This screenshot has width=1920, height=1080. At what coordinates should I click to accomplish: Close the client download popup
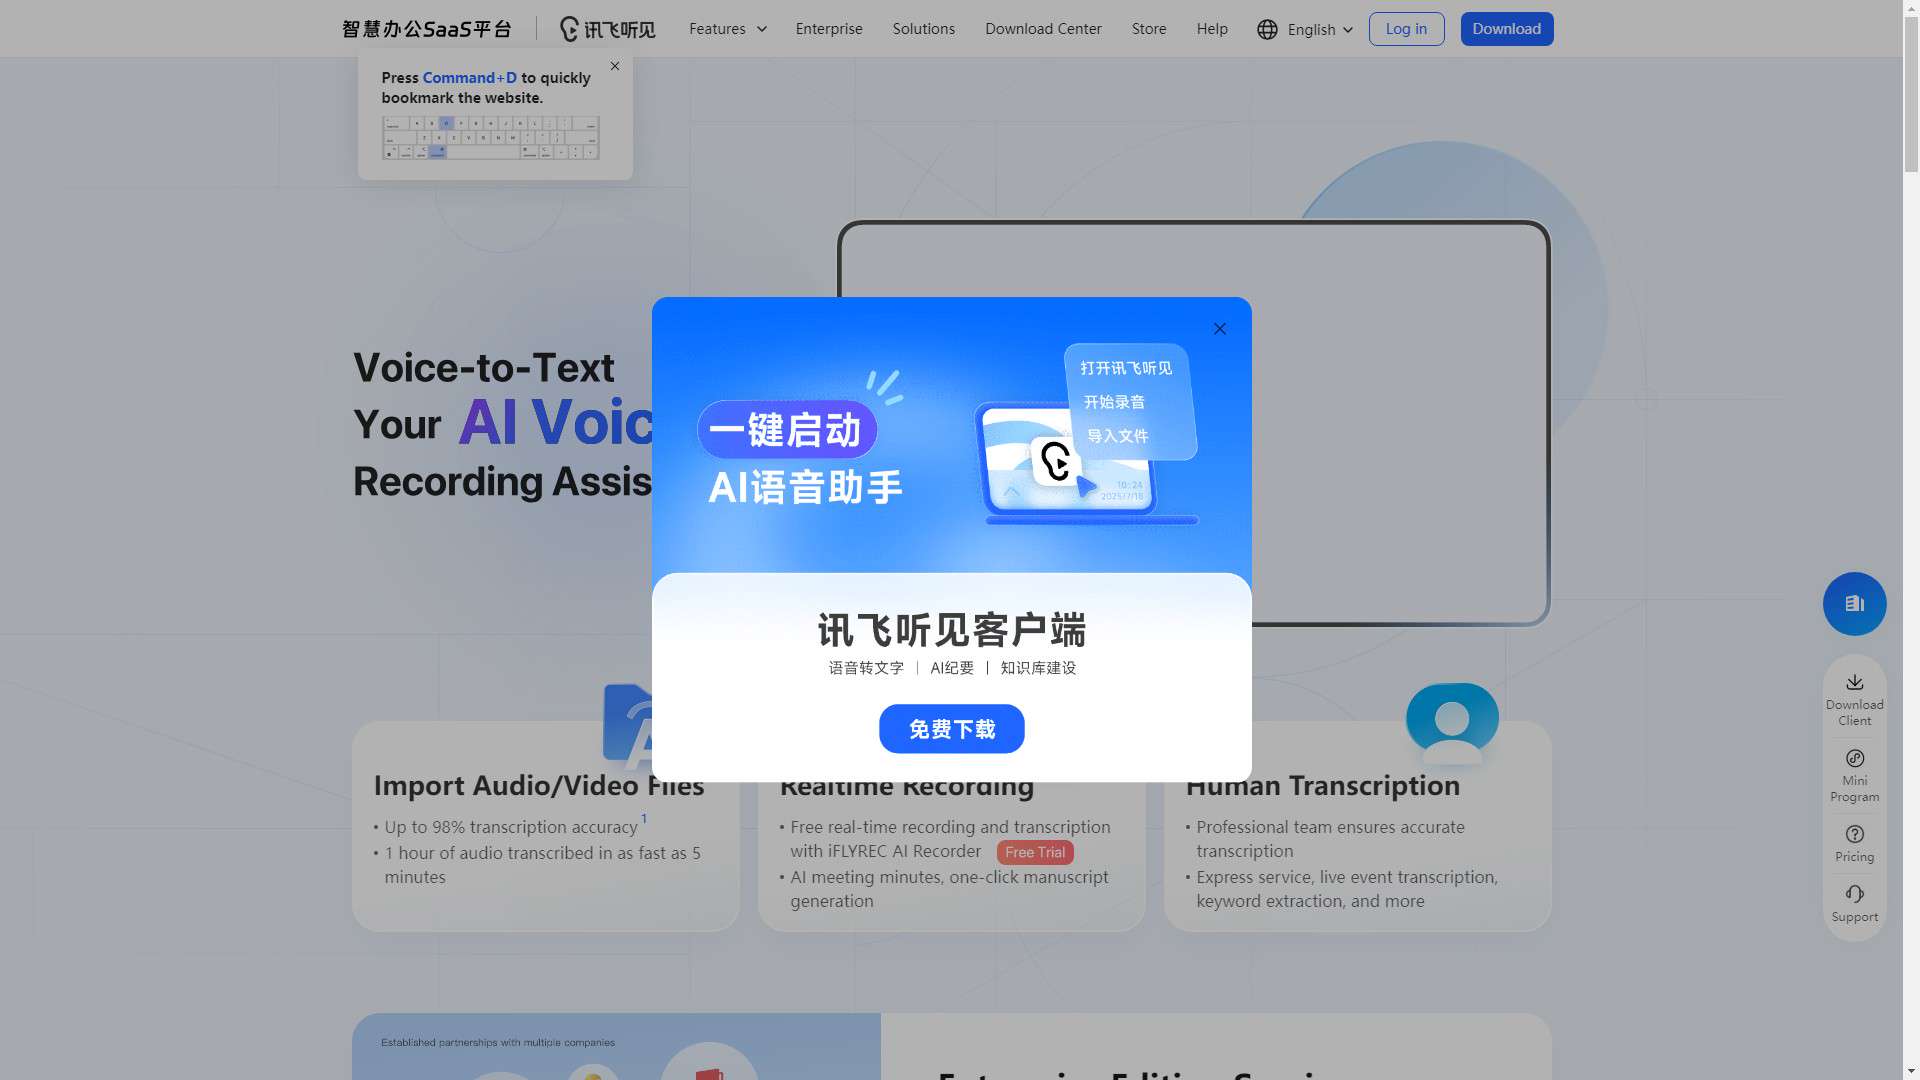[x=1219, y=329]
